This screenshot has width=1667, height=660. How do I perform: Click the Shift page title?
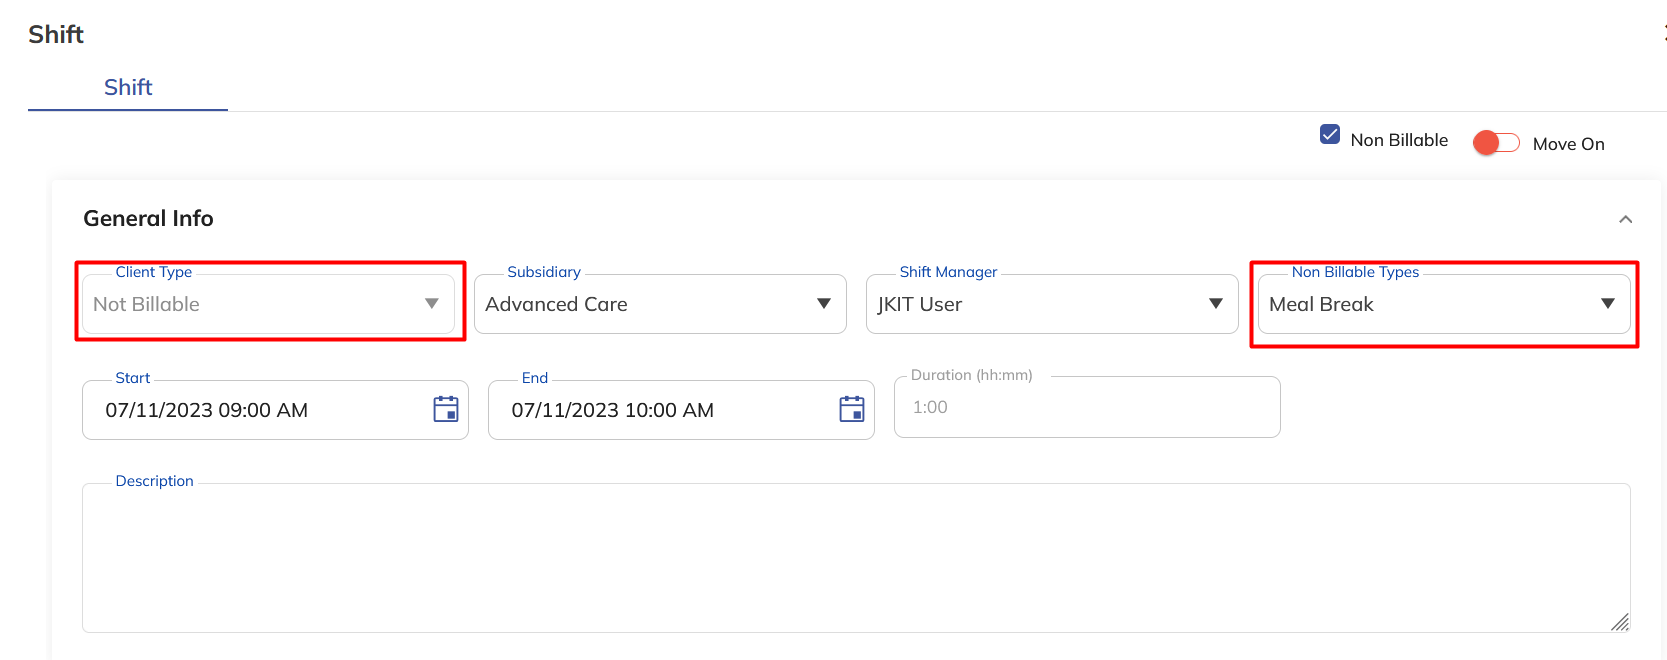(x=56, y=34)
